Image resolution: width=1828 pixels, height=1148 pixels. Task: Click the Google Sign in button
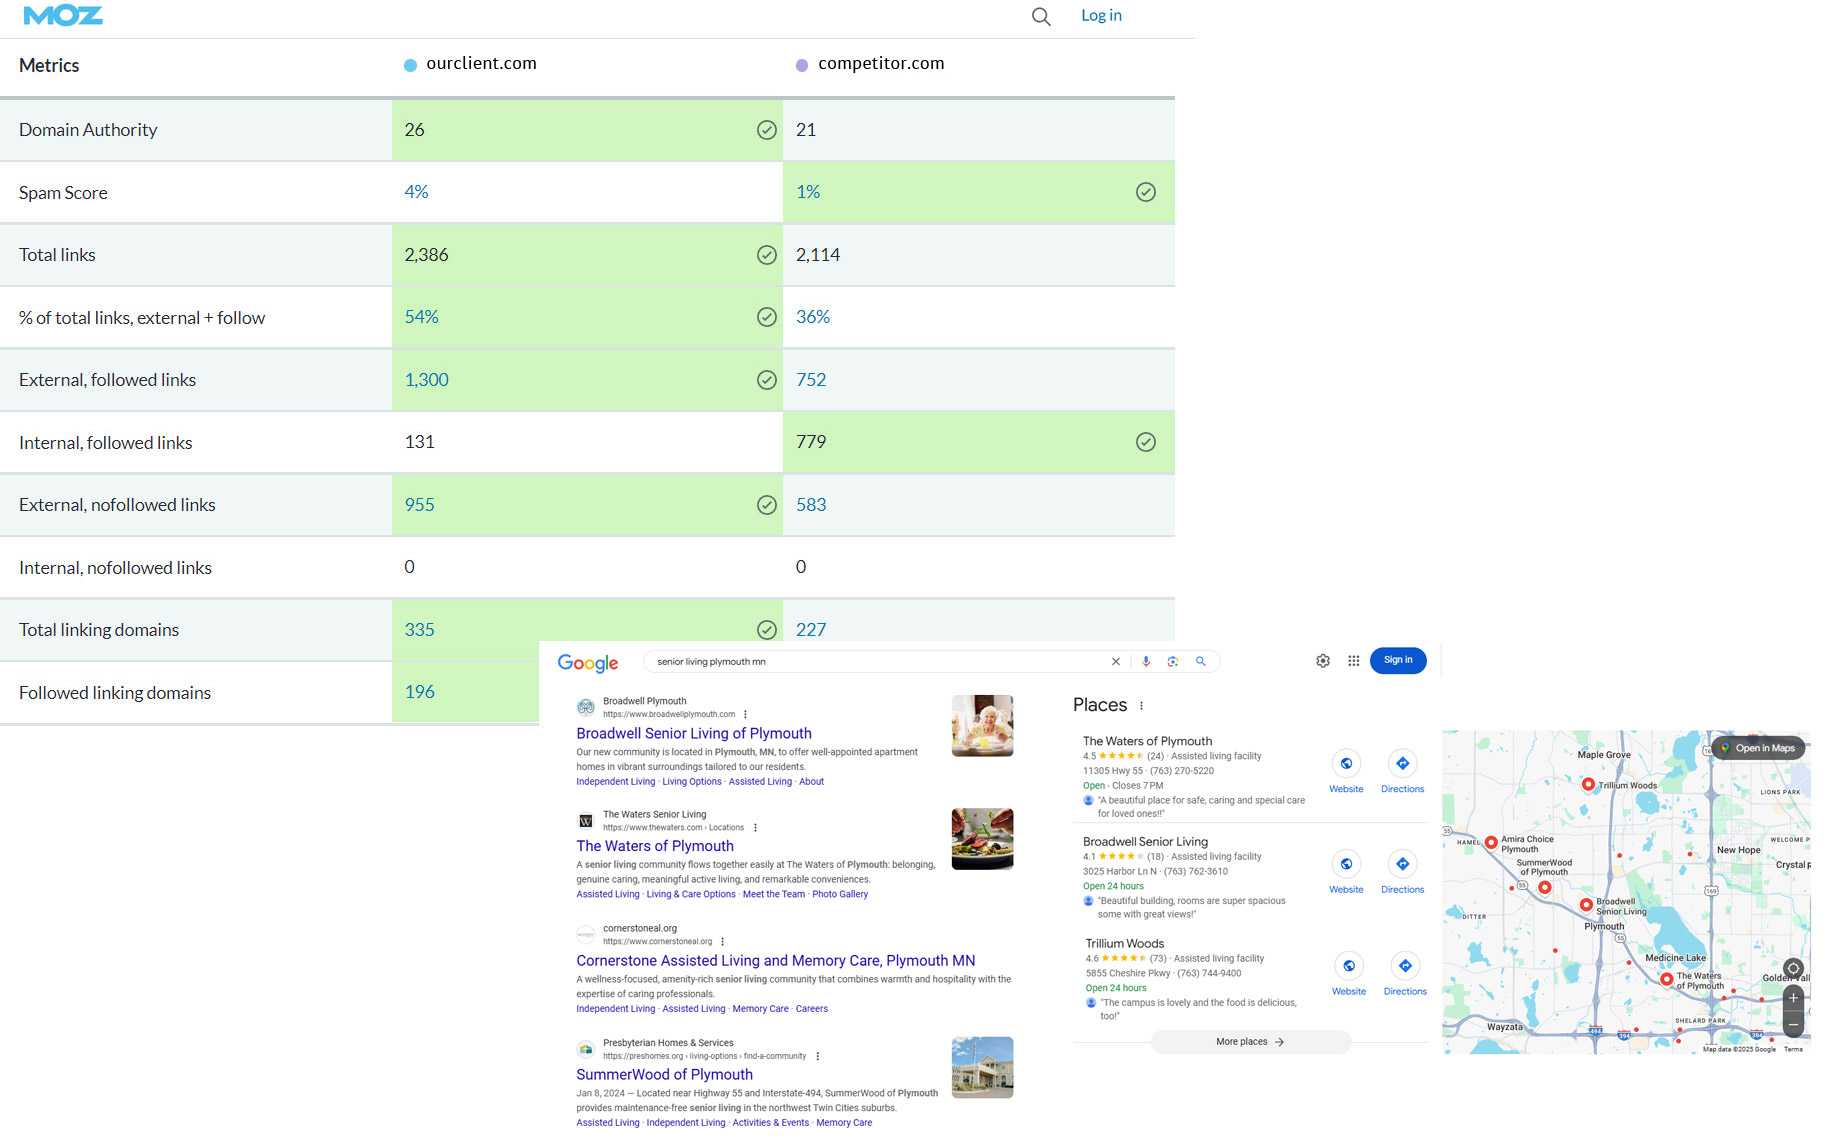point(1398,660)
